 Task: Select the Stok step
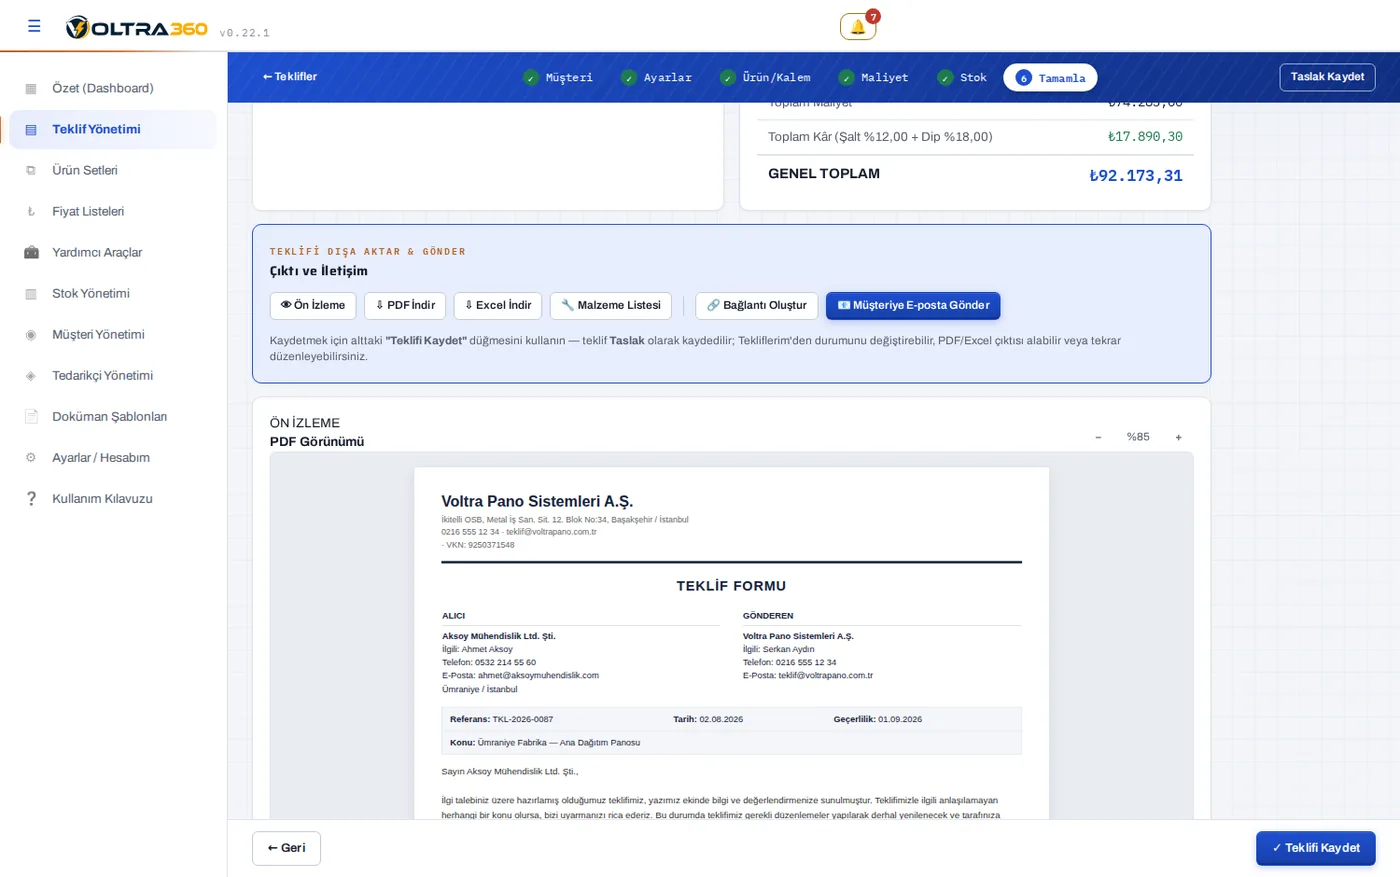pyautogui.click(x=962, y=77)
